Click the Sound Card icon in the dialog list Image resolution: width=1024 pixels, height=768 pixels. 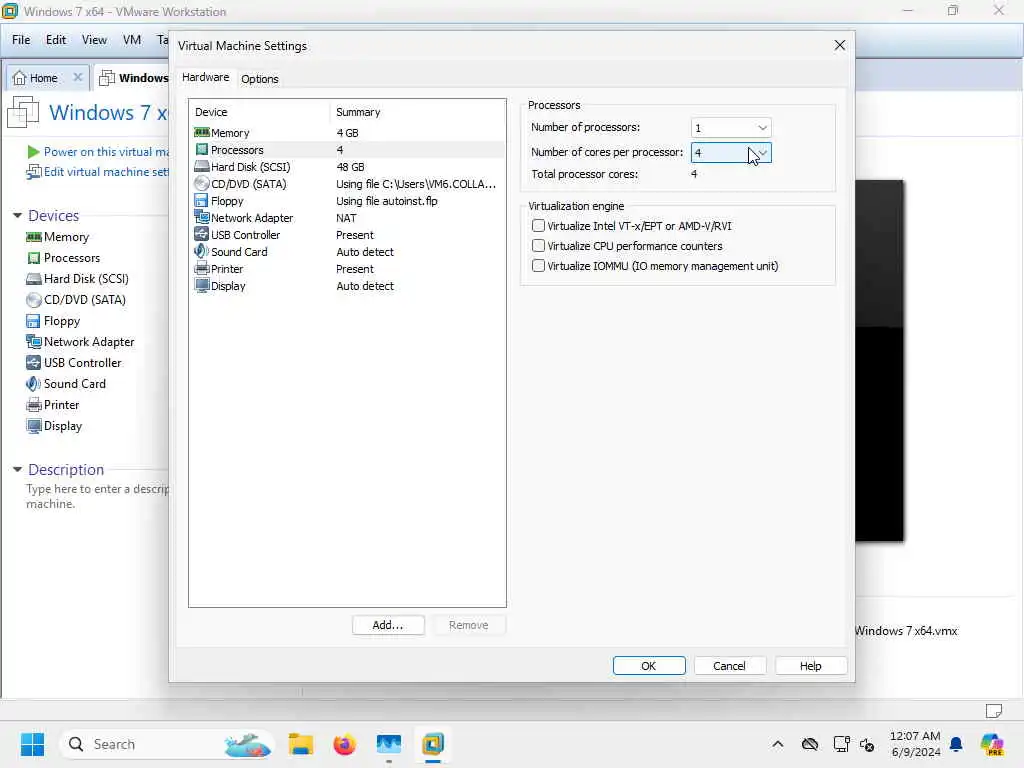[202, 251]
